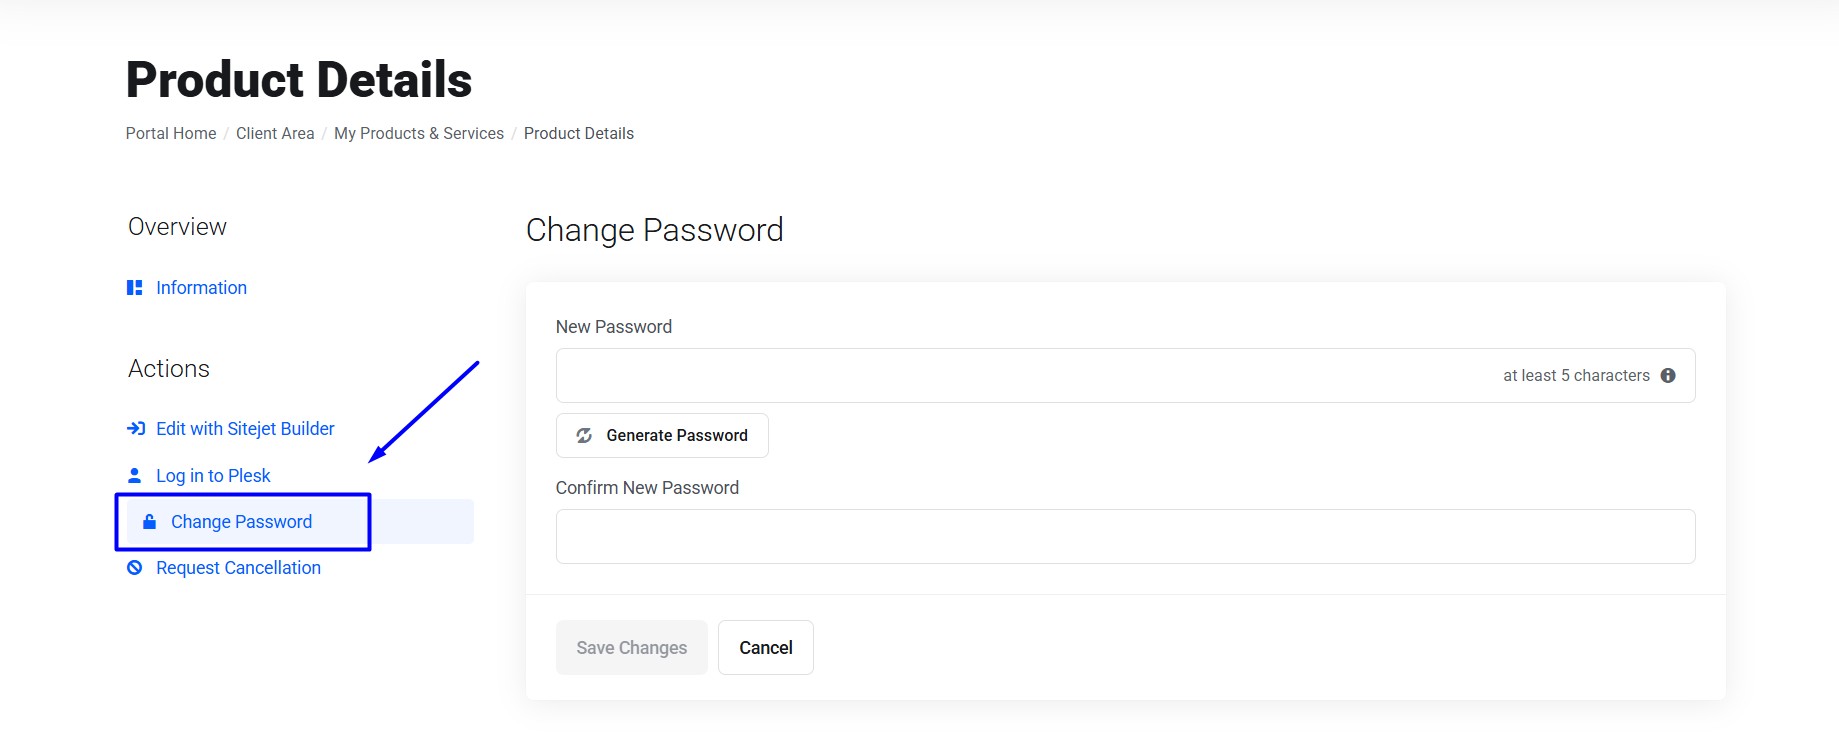Open the Portal Home breadcrumb link
Image resolution: width=1839 pixels, height=735 pixels.
pyautogui.click(x=170, y=133)
